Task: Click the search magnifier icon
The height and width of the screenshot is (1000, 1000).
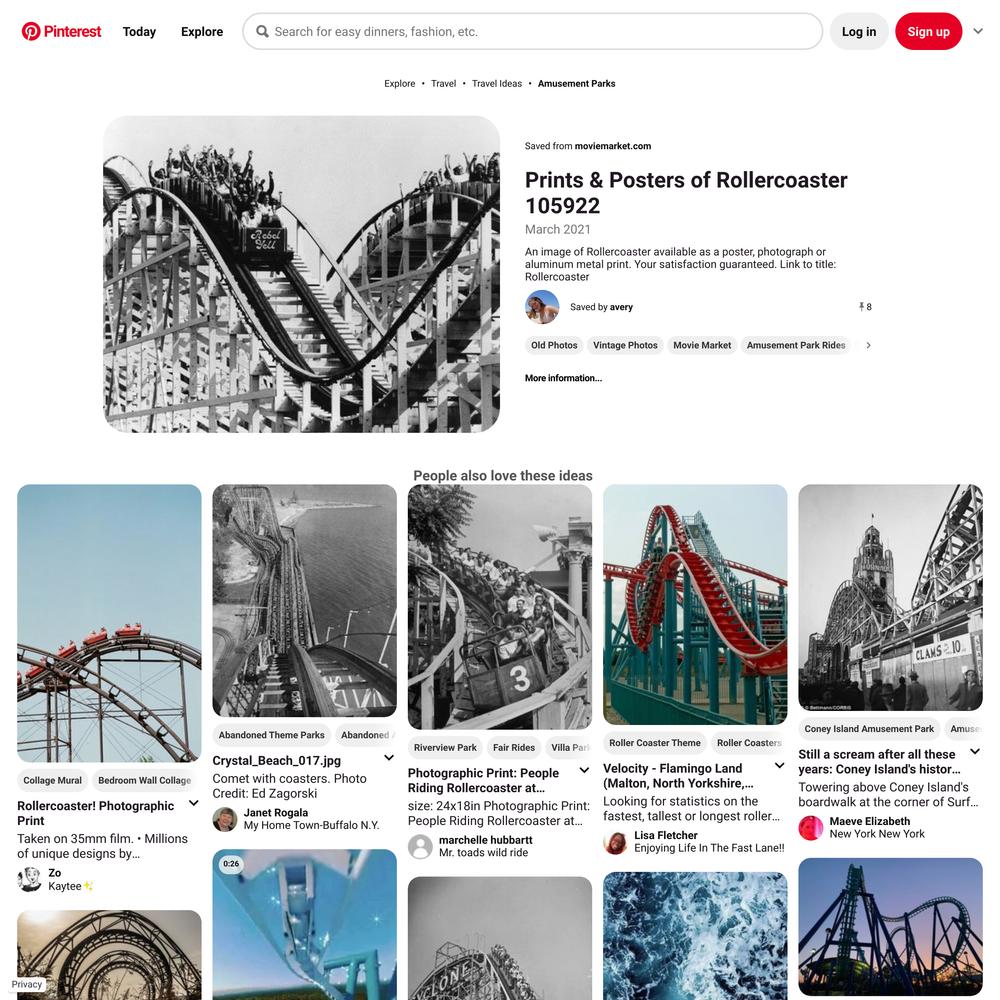Action: coord(262,31)
